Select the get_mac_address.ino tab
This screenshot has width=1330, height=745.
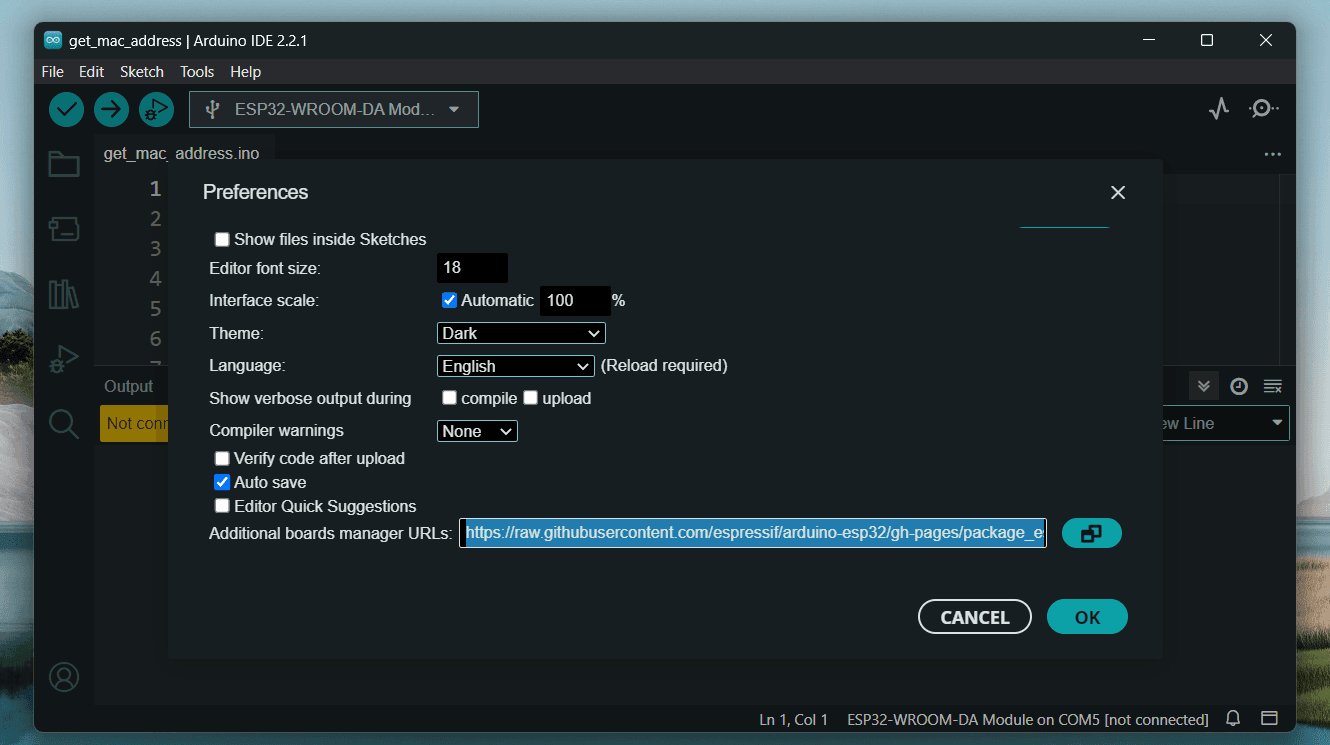tap(182, 154)
